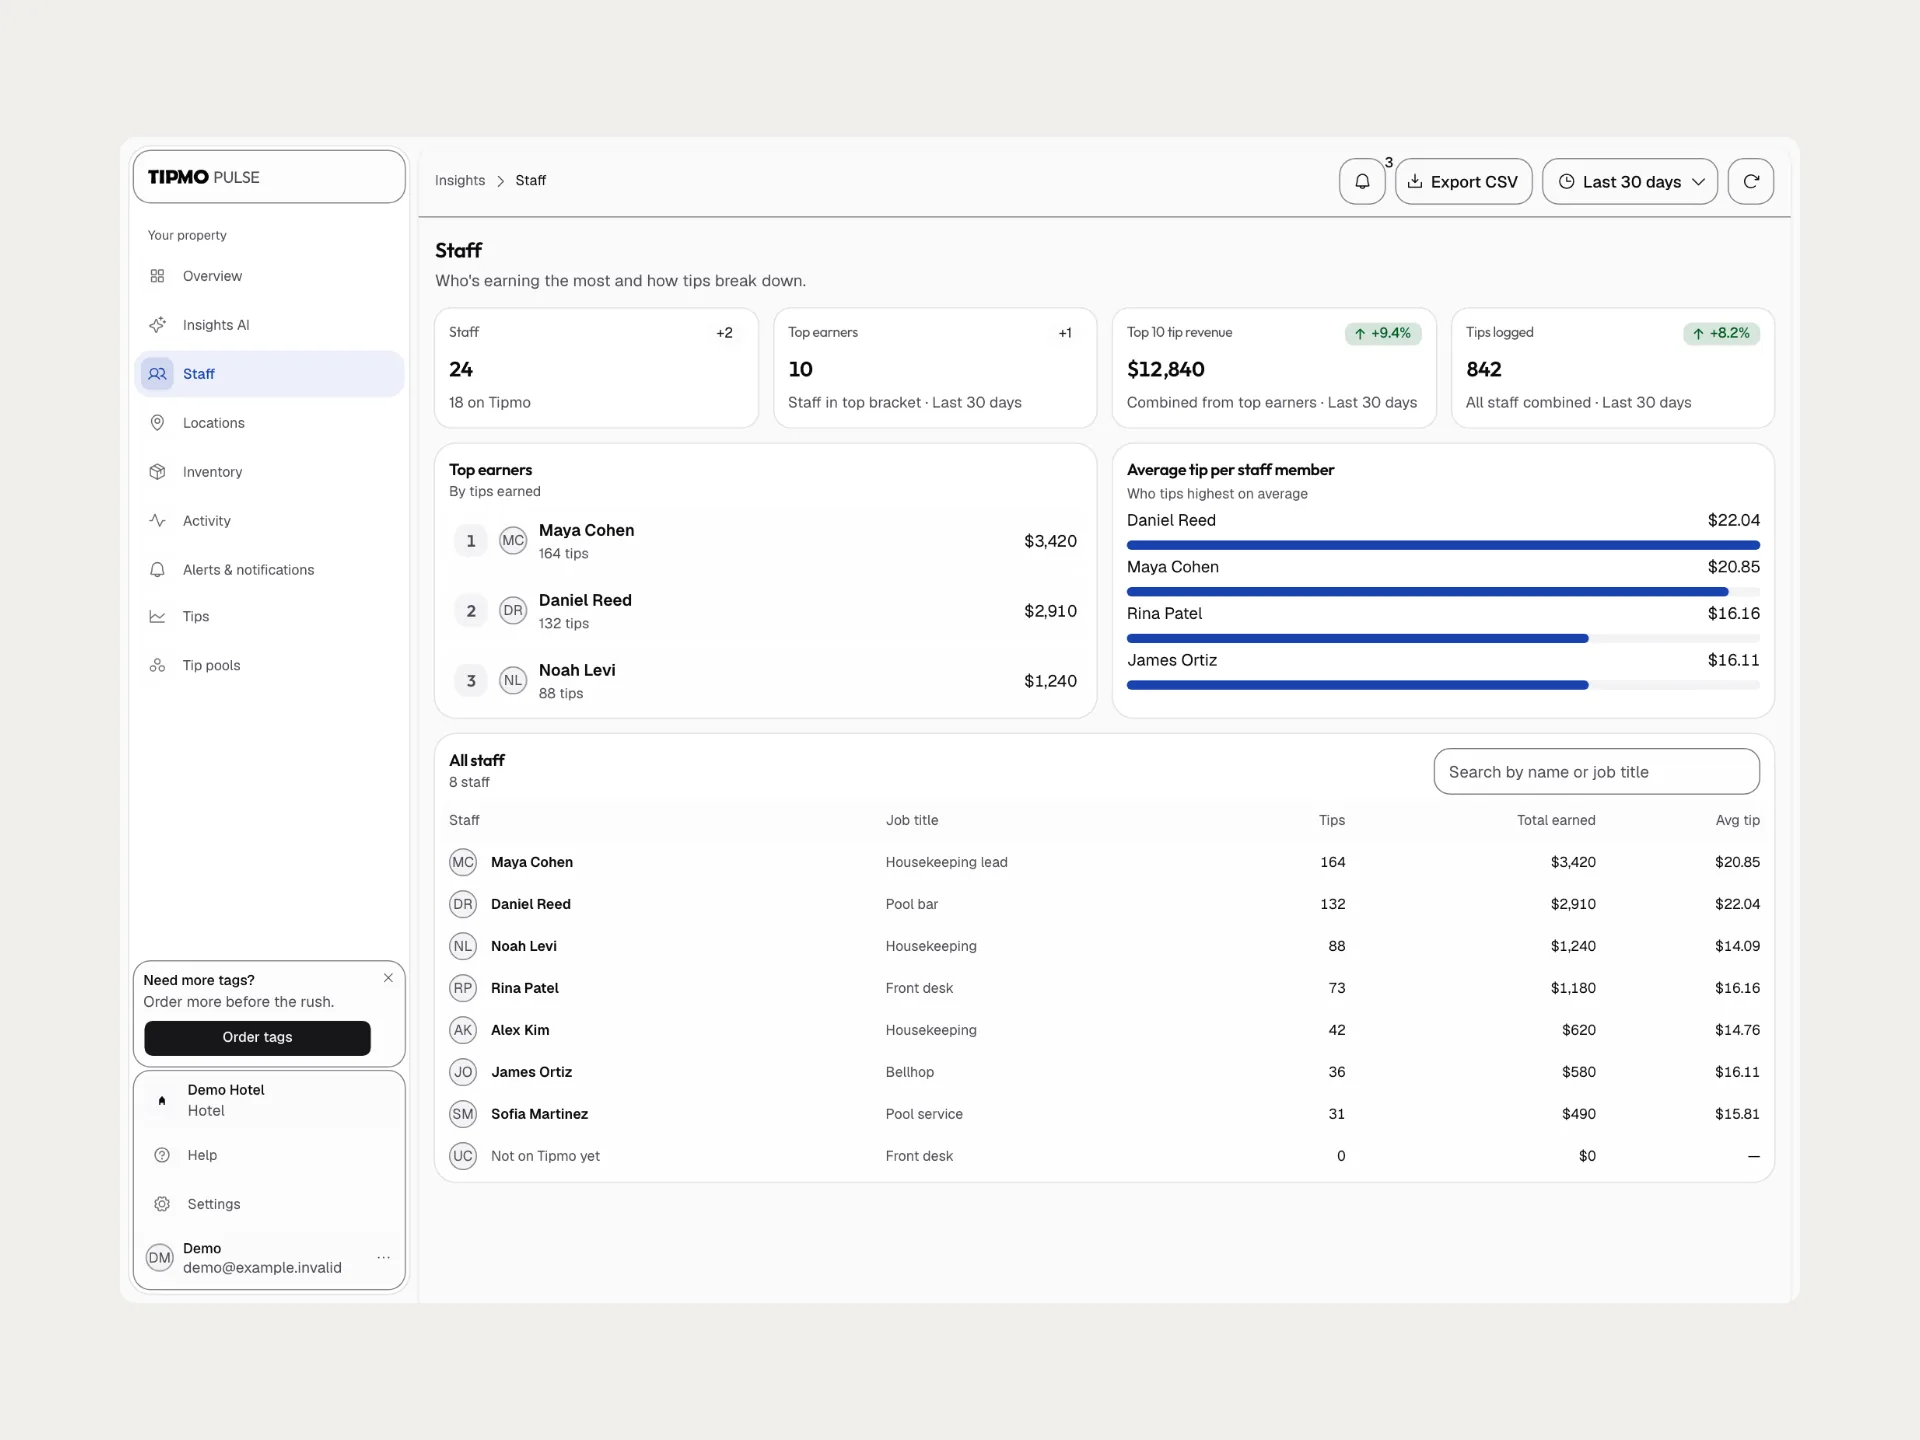Open Tip pools in the sidebar
Image resolution: width=1920 pixels, height=1440 pixels.
click(269, 666)
